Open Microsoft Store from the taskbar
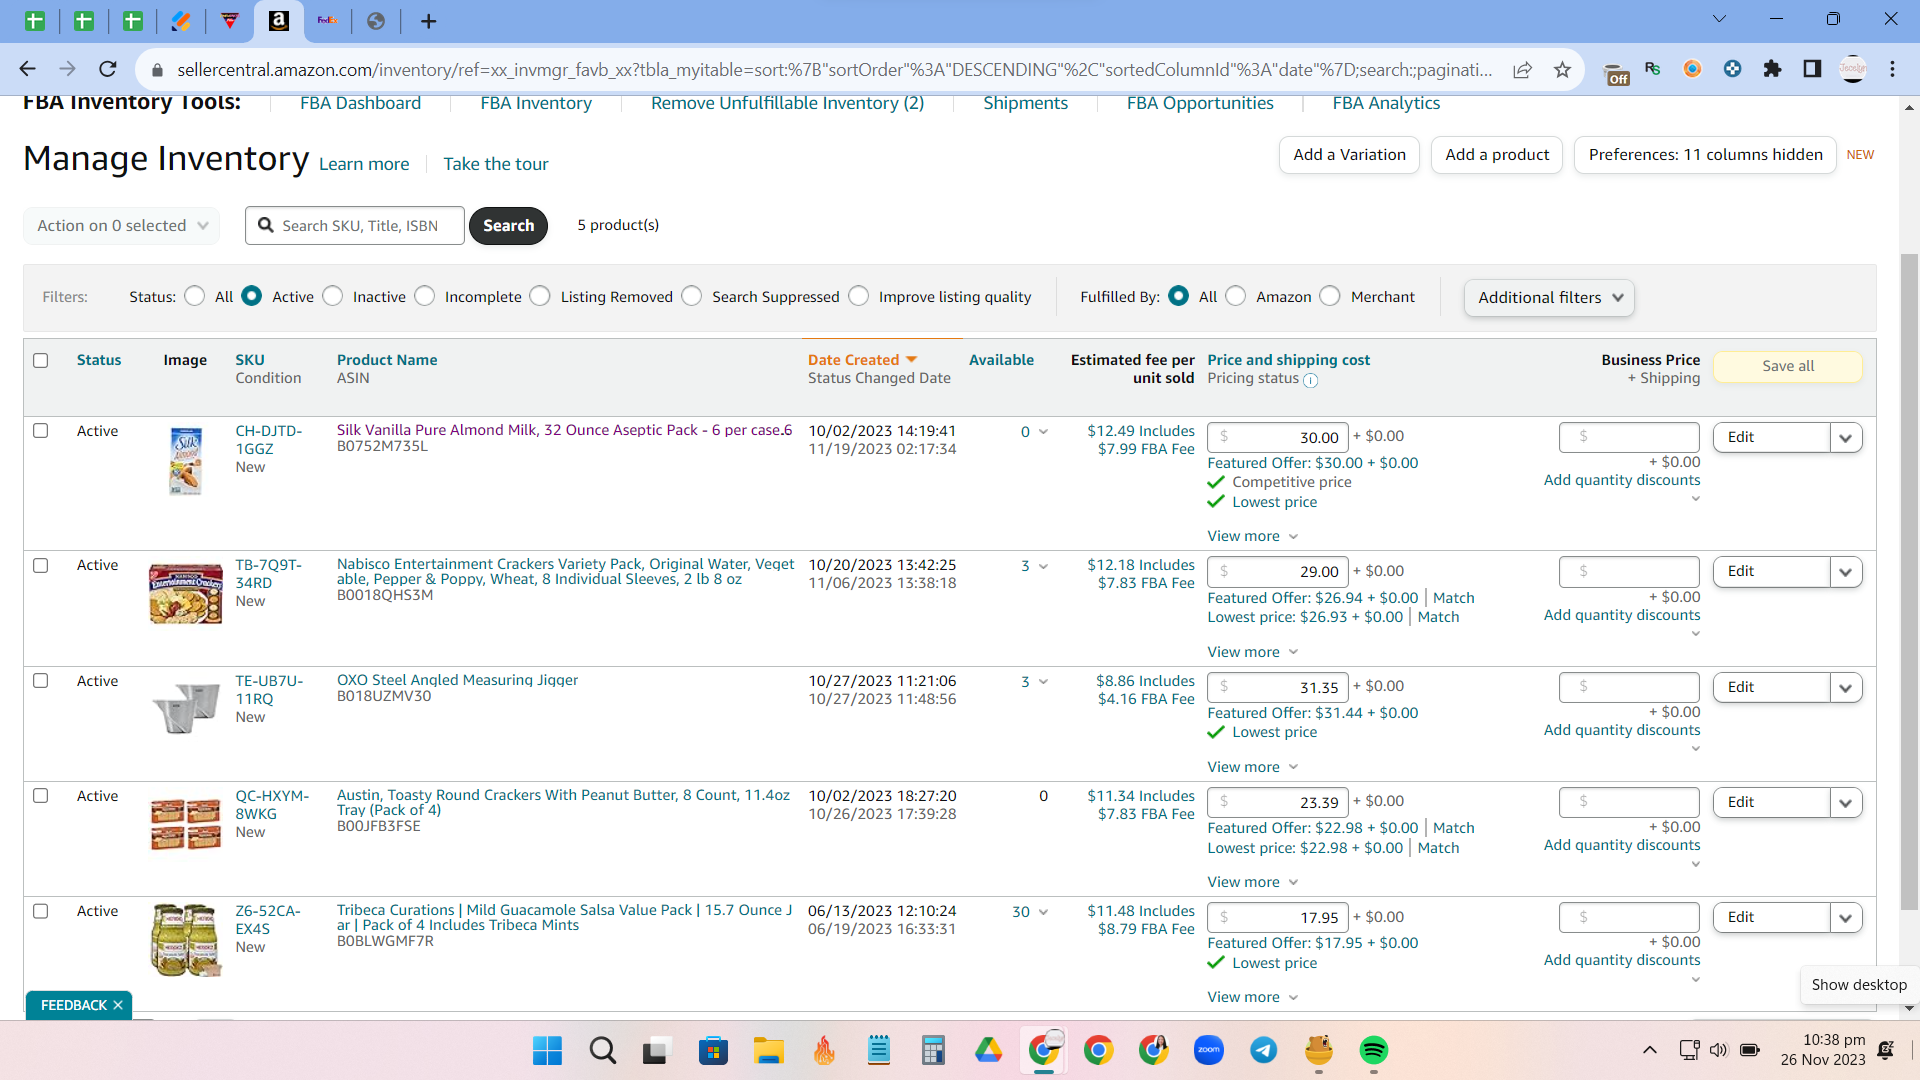The image size is (1920, 1080). (713, 1050)
